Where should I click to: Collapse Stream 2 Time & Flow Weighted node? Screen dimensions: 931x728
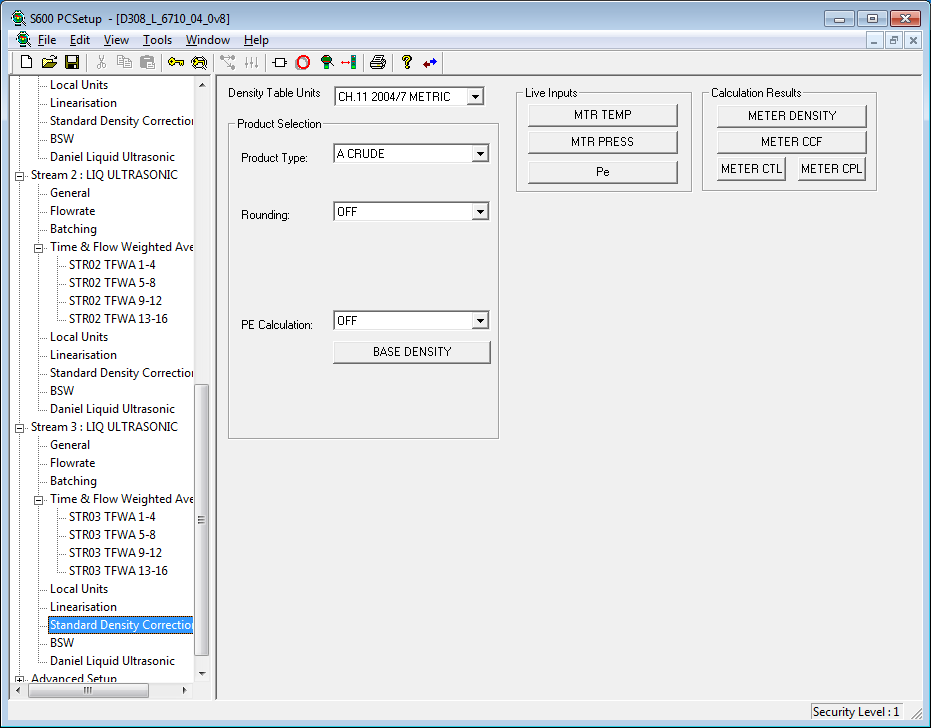coord(39,248)
